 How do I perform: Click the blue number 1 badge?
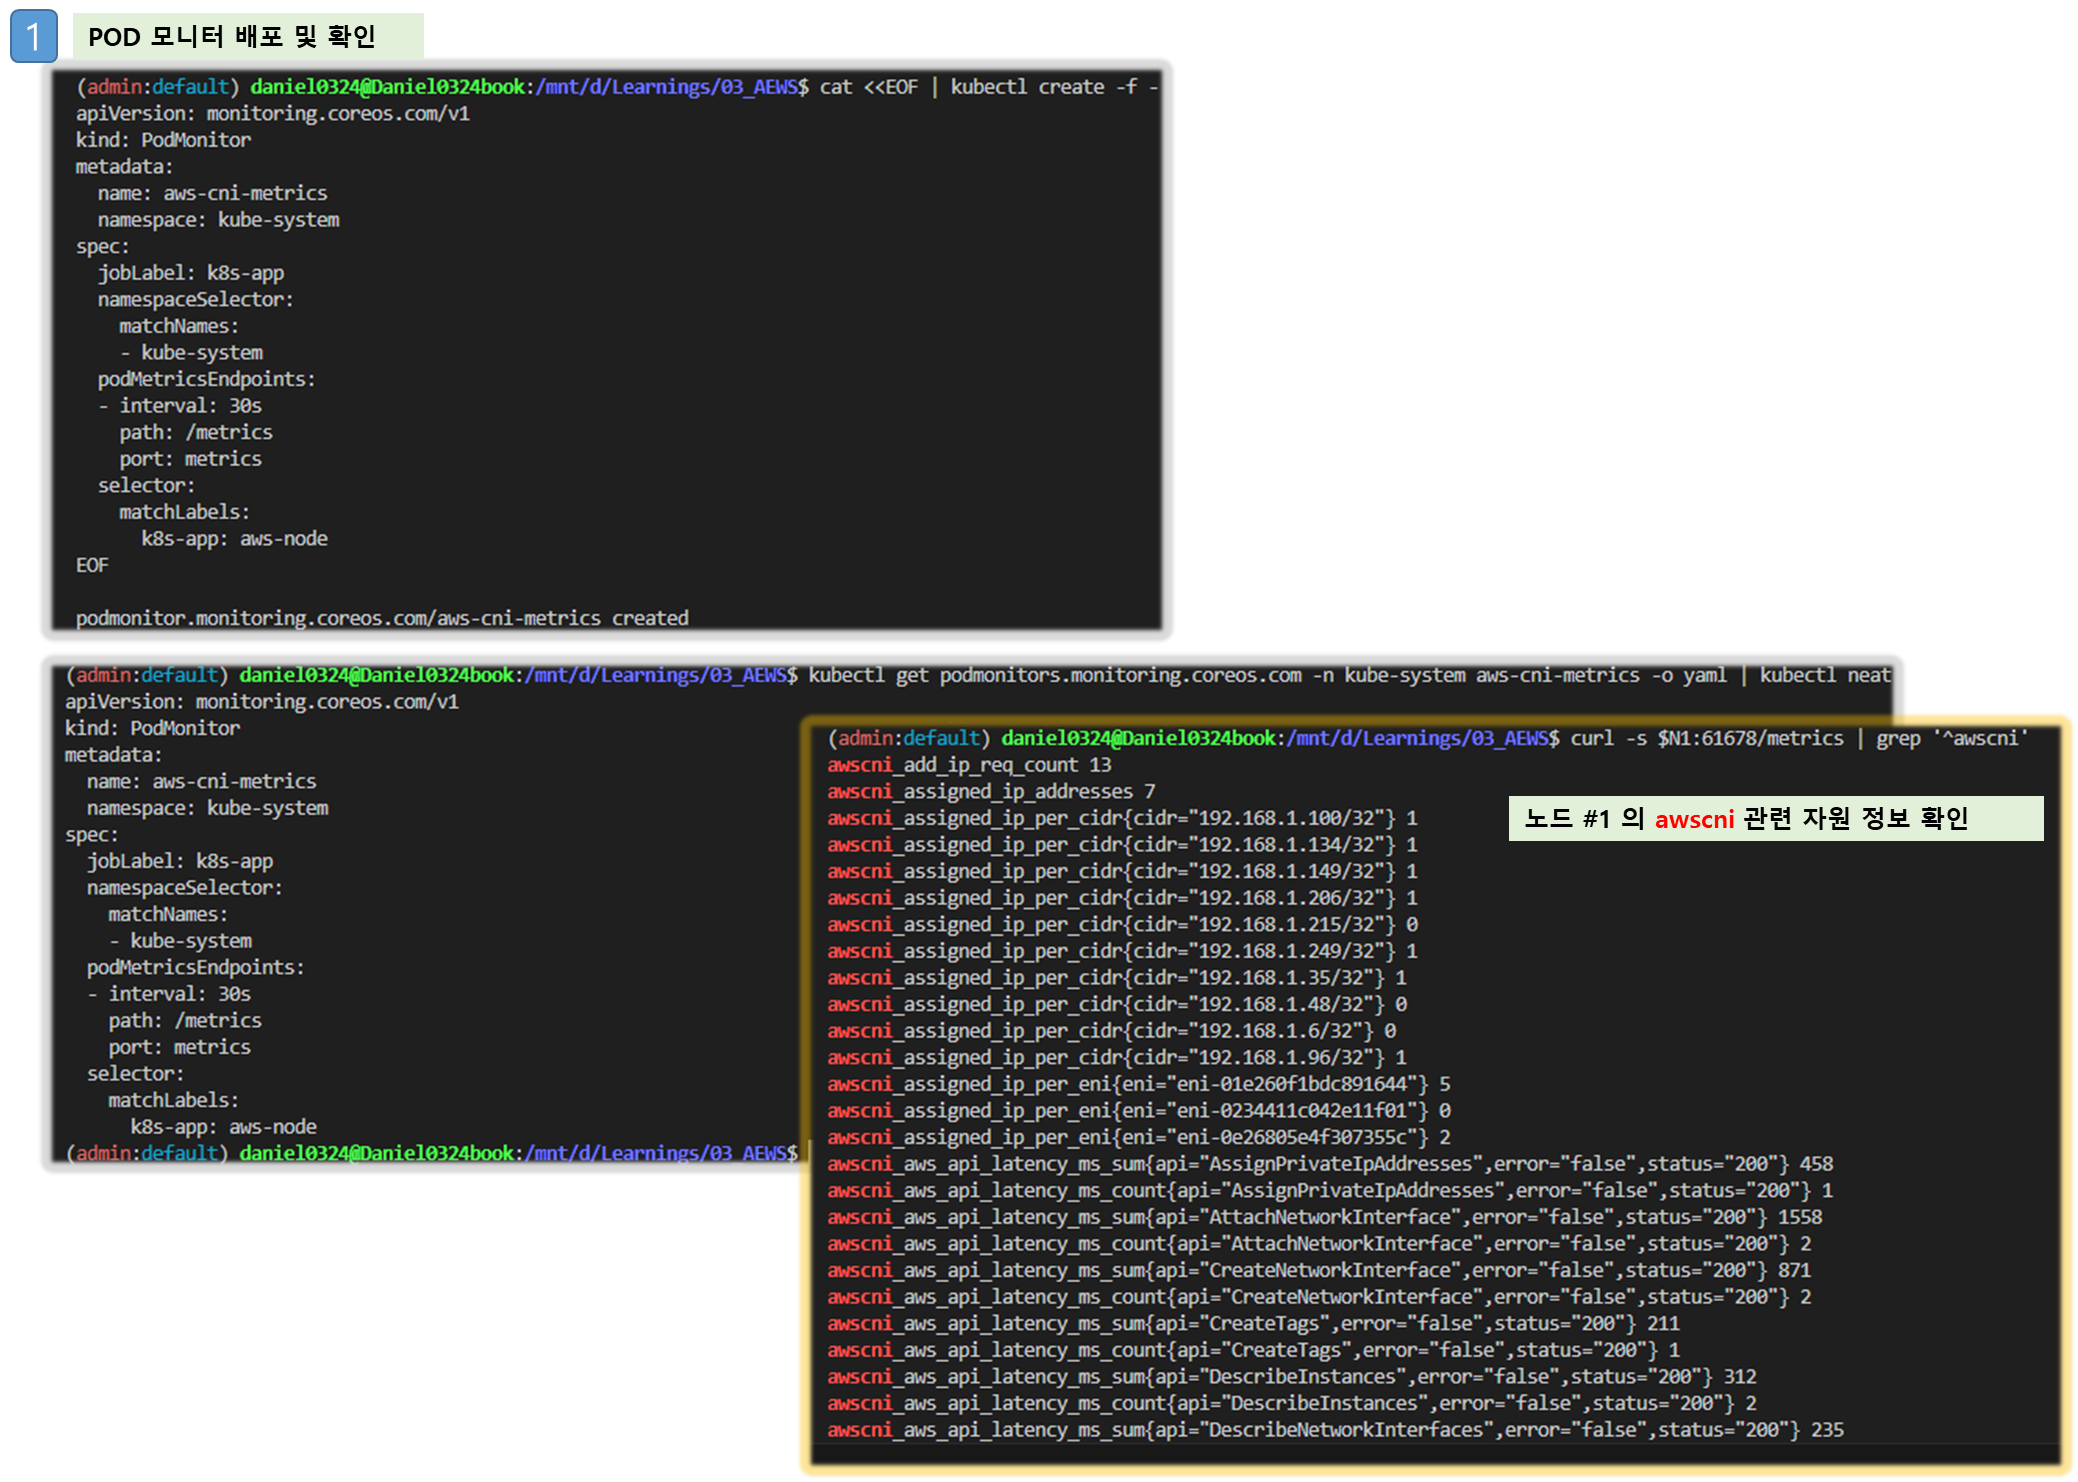[x=33, y=37]
